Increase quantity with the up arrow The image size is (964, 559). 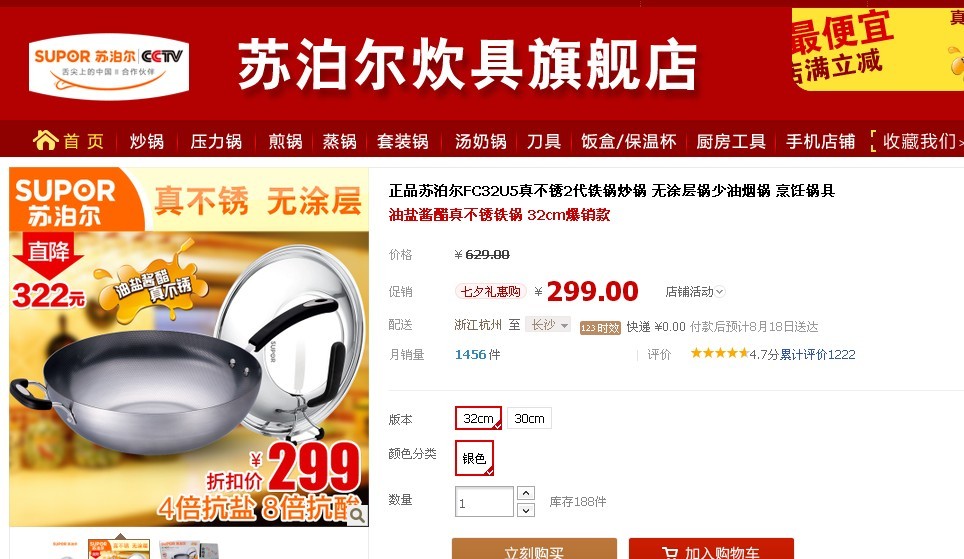click(526, 493)
